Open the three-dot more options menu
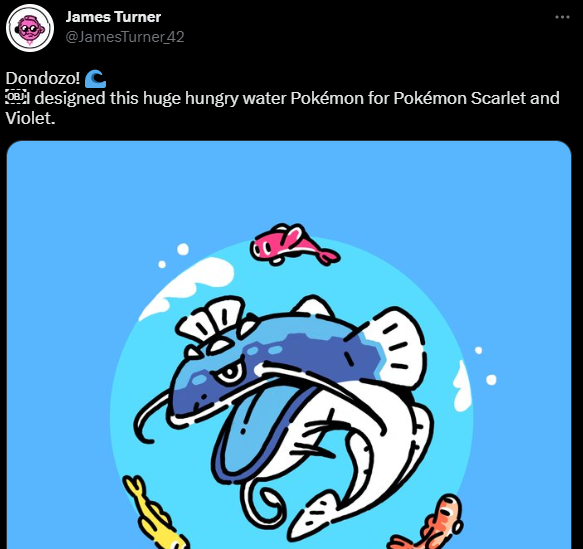The height and width of the screenshot is (549, 583). [x=562, y=17]
